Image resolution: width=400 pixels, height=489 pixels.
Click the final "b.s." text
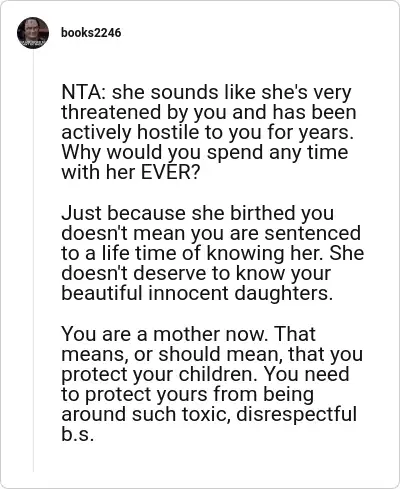(77, 434)
